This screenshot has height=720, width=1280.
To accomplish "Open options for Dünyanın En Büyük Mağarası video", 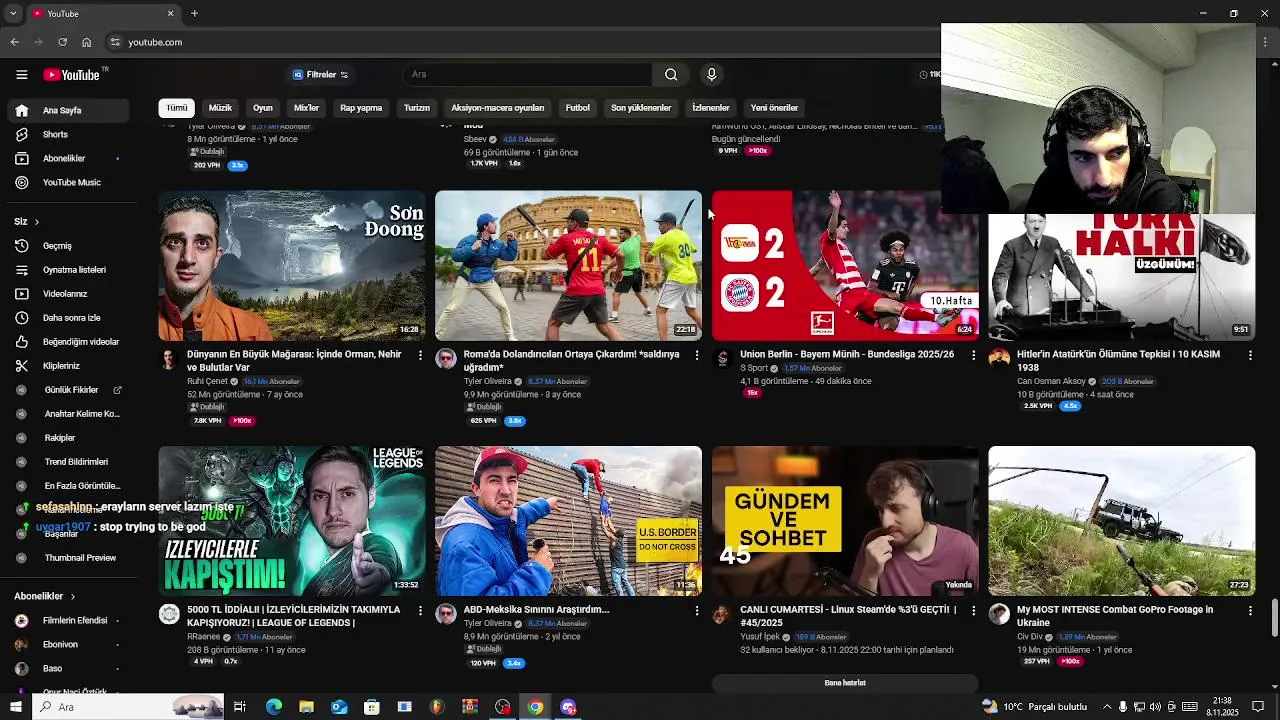I will click(x=420, y=355).
